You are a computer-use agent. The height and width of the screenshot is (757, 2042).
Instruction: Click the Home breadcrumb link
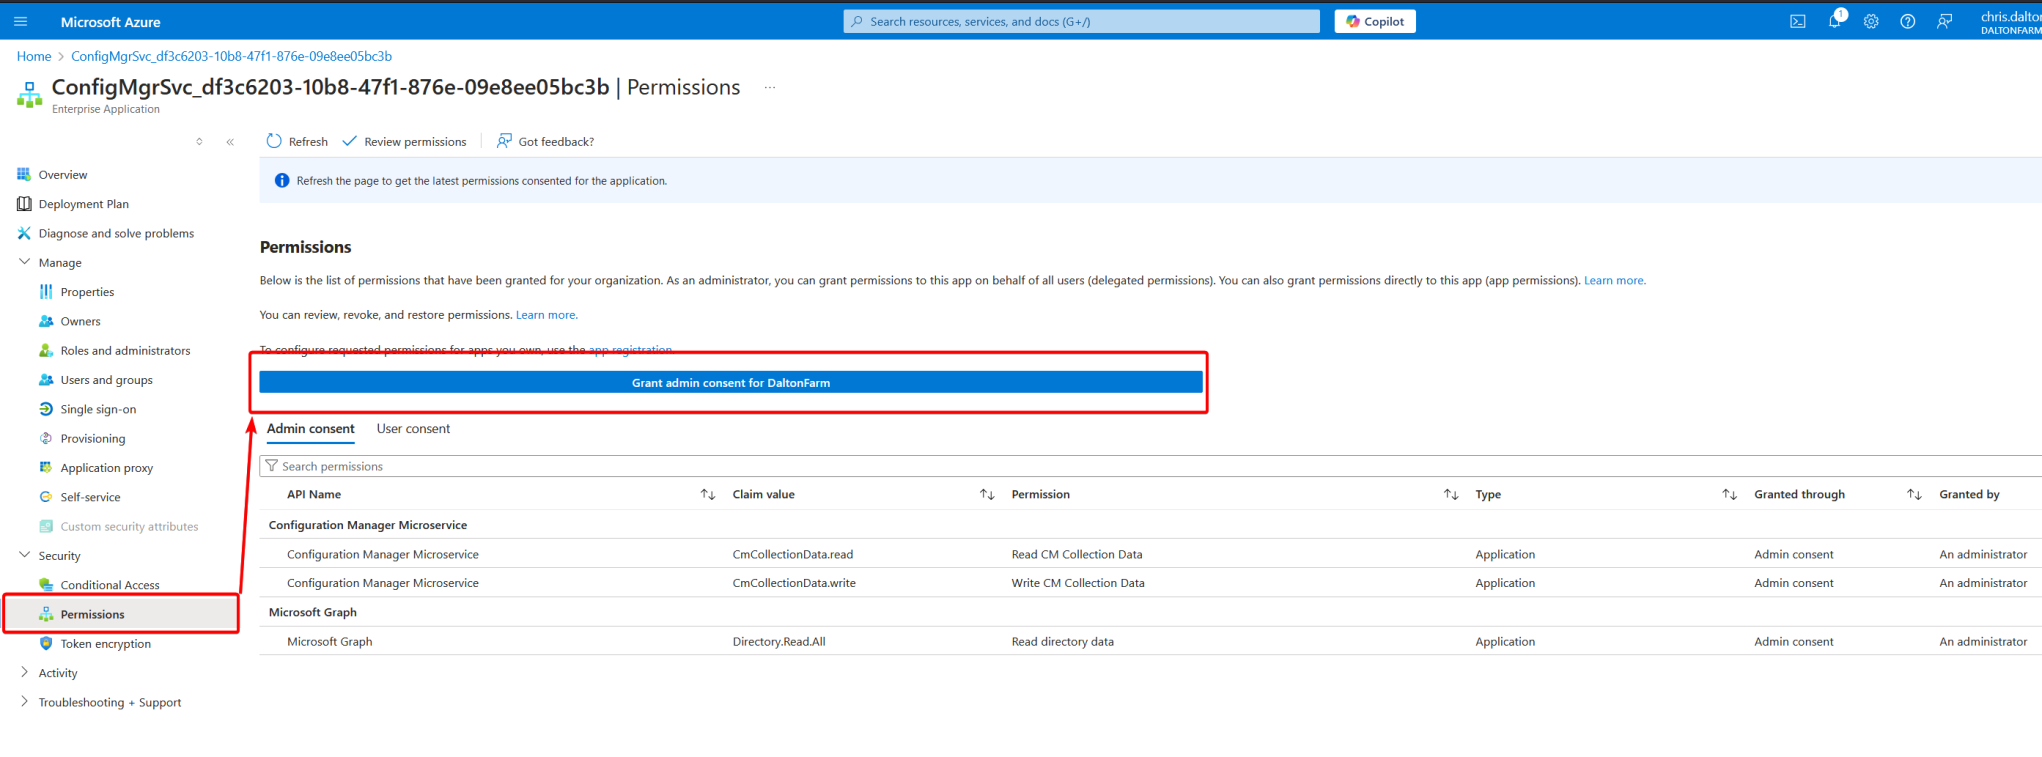point(34,56)
